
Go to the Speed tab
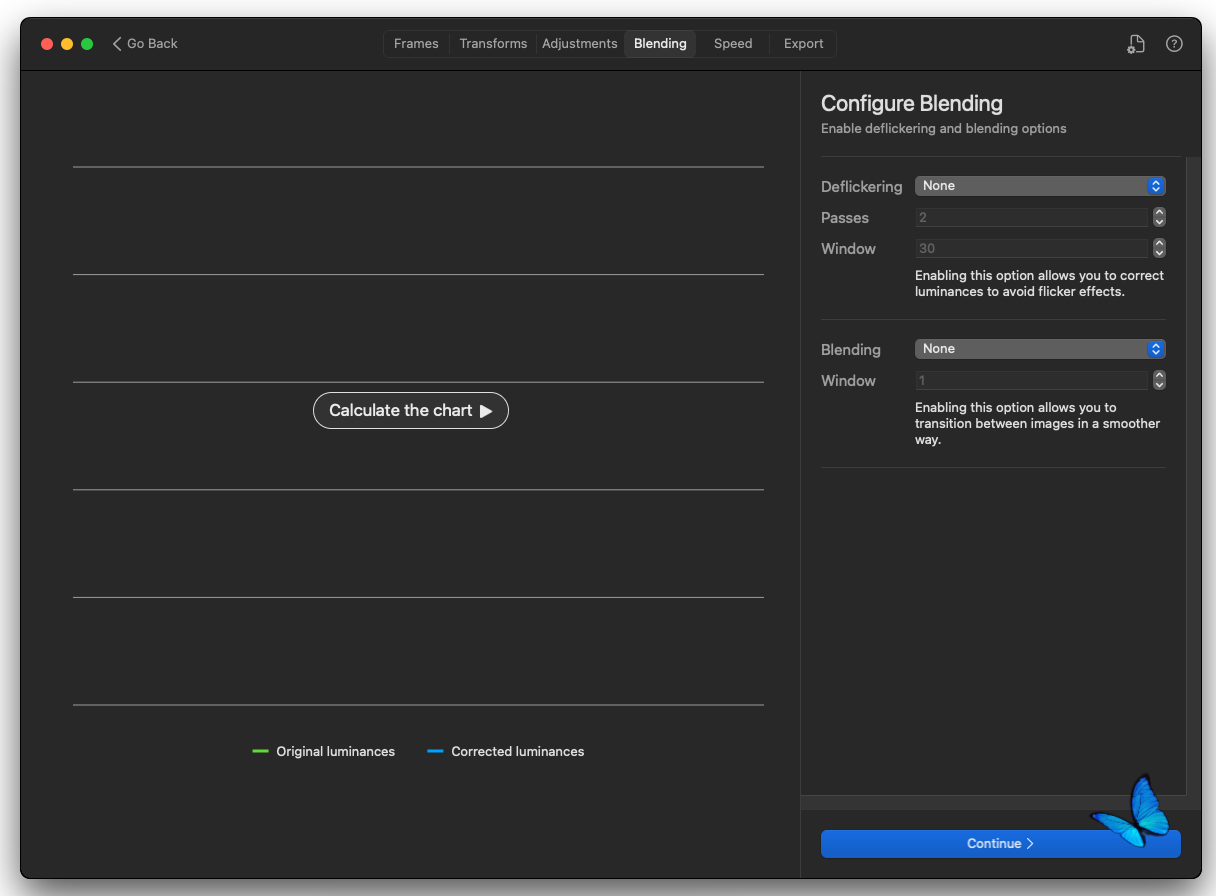pyautogui.click(x=733, y=44)
